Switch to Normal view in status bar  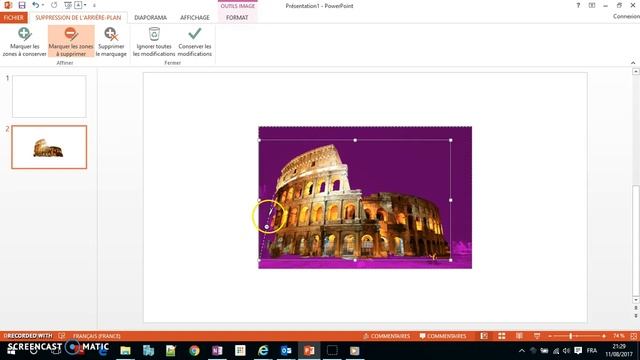click(x=484, y=336)
